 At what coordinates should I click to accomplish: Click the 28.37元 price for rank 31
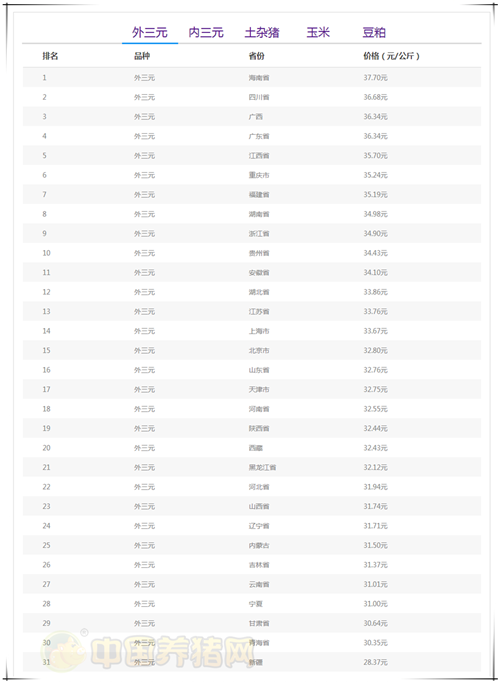coord(375,662)
